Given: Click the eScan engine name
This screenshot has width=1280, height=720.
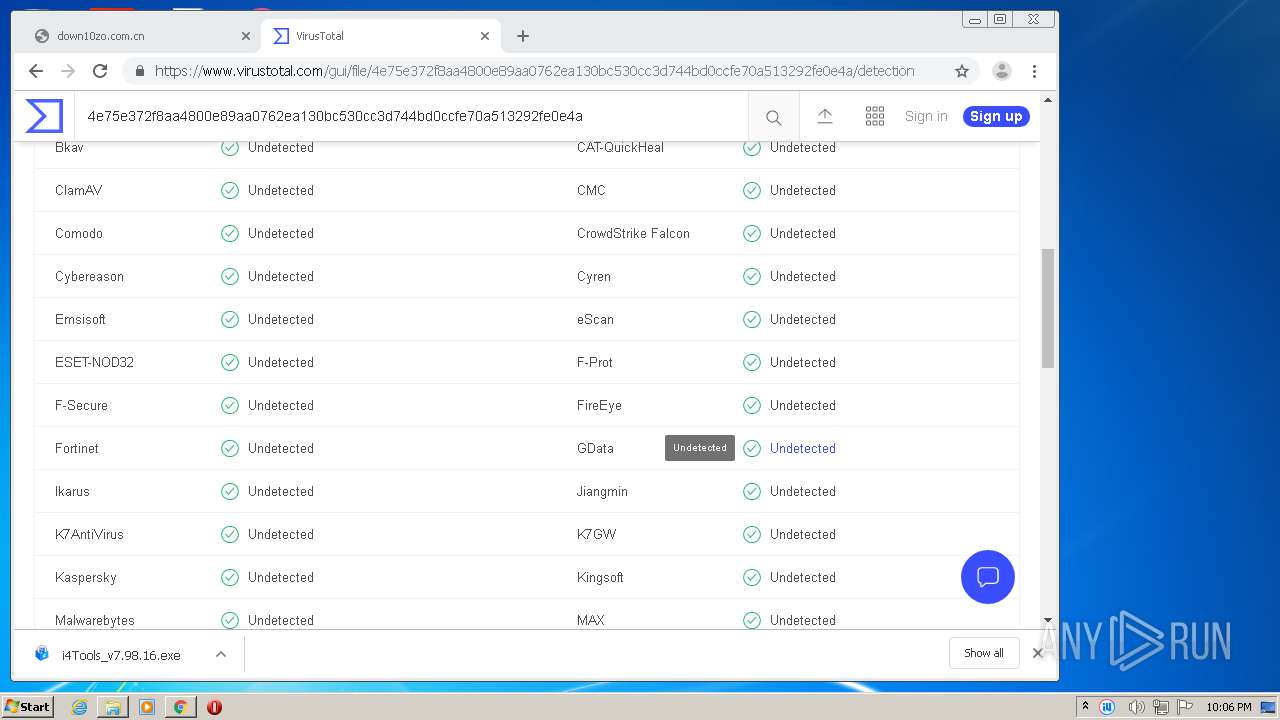Looking at the screenshot, I should click(x=595, y=319).
